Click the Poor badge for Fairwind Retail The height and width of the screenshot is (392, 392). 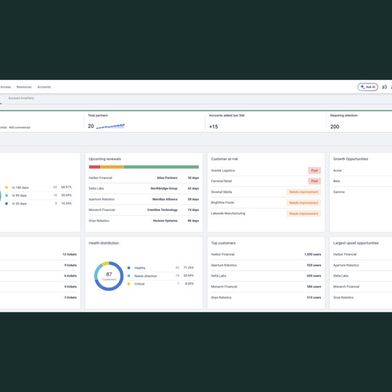(314, 181)
